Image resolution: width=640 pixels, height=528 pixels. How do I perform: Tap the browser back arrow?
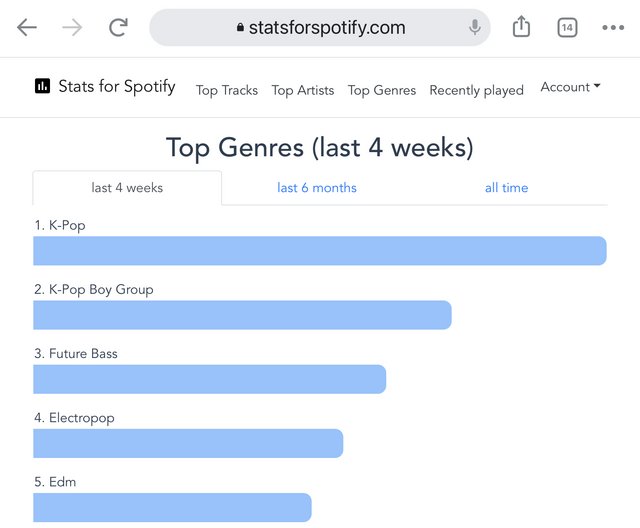click(x=27, y=28)
